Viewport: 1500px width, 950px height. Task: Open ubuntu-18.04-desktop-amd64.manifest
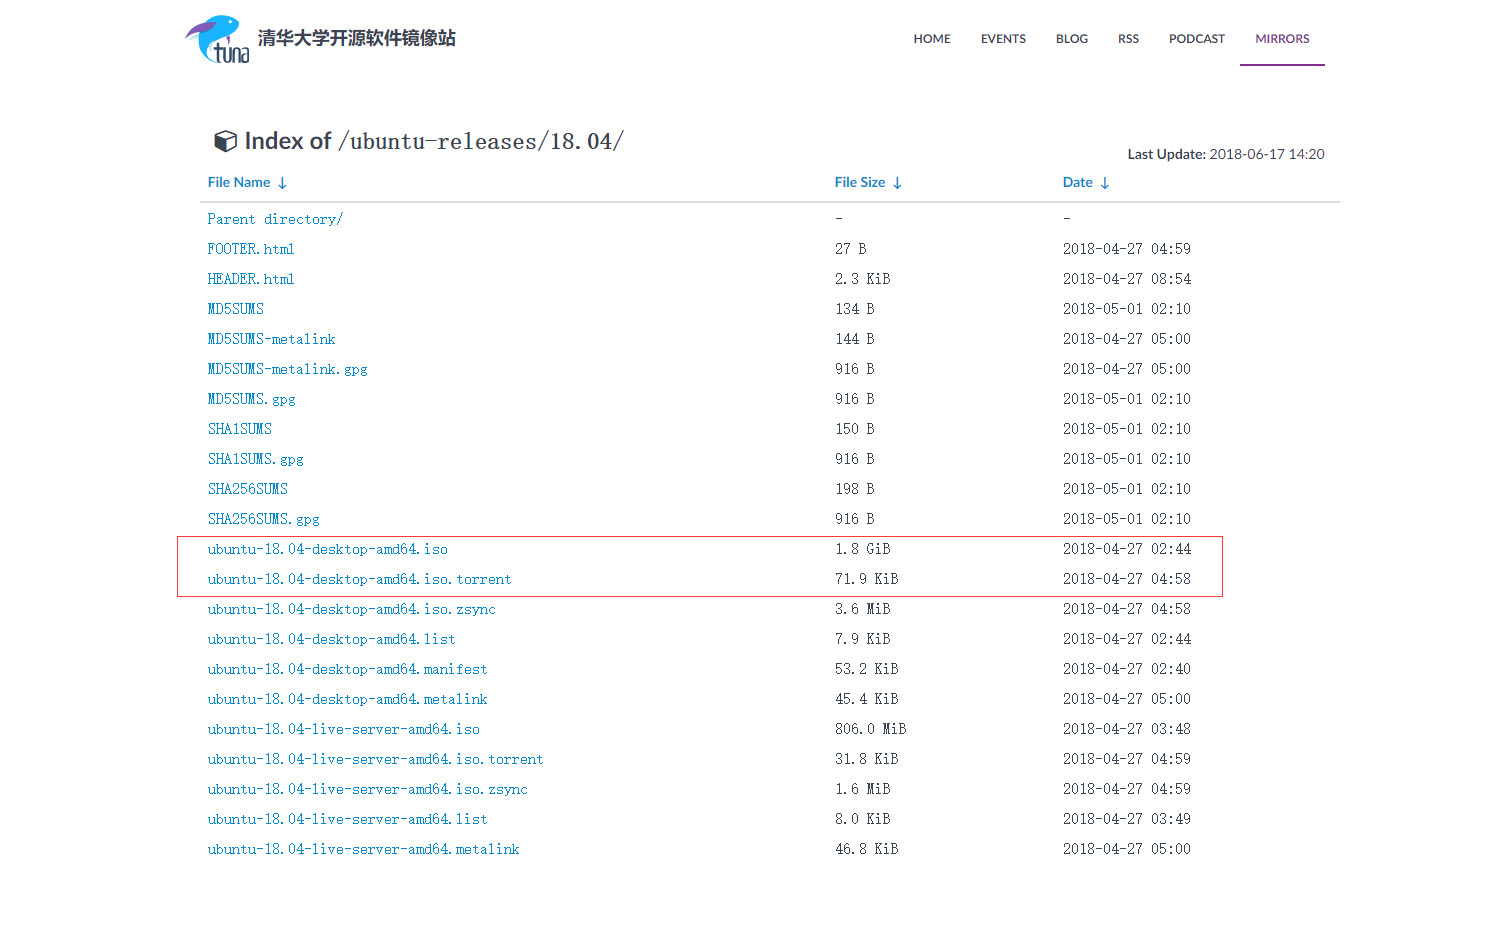pyautogui.click(x=347, y=669)
